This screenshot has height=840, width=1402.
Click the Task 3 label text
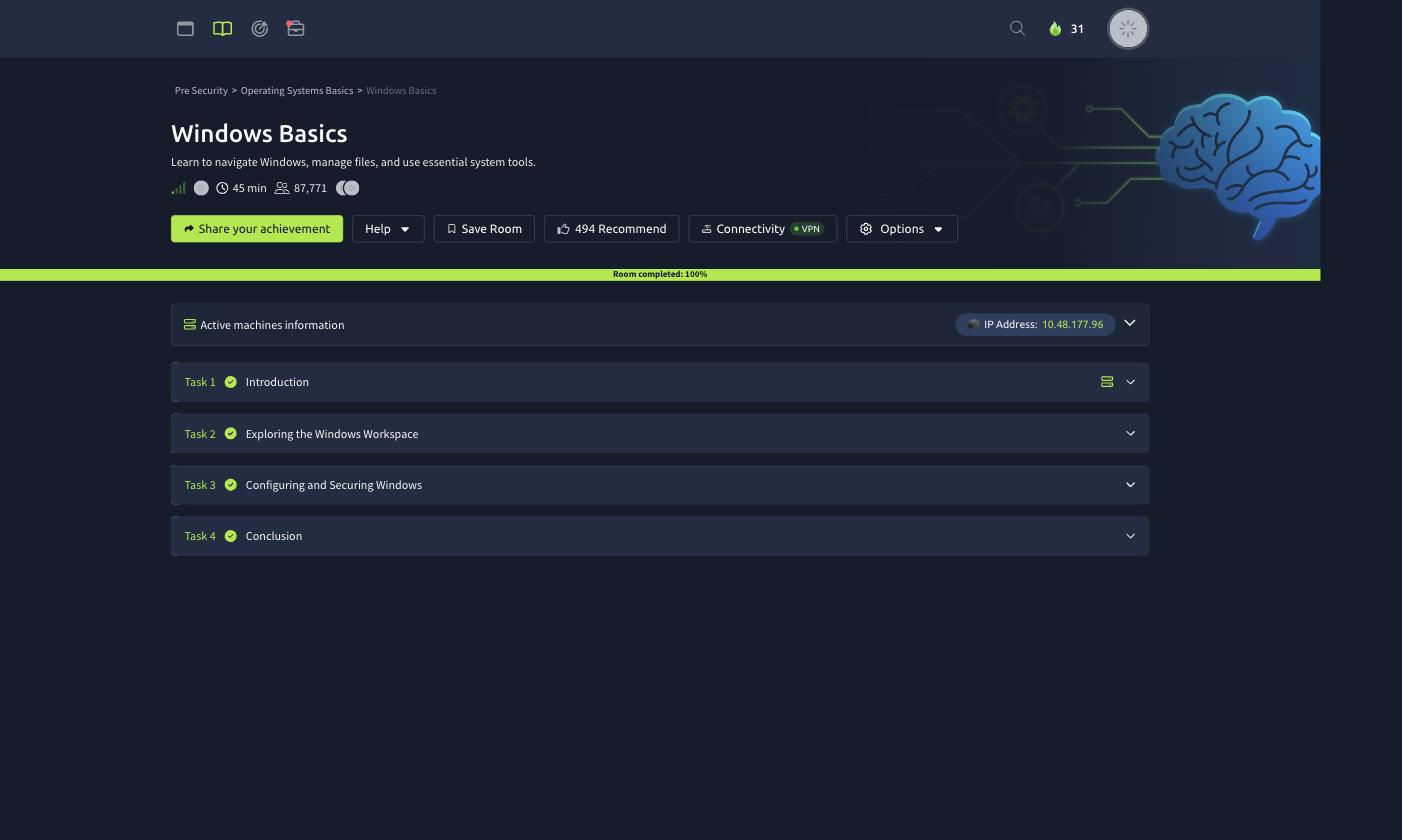coord(200,485)
